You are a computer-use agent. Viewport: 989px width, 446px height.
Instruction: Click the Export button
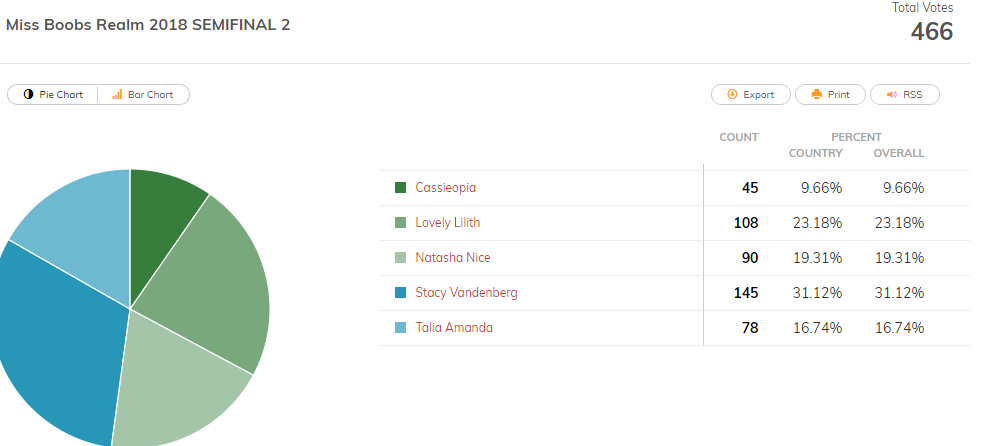coord(751,95)
